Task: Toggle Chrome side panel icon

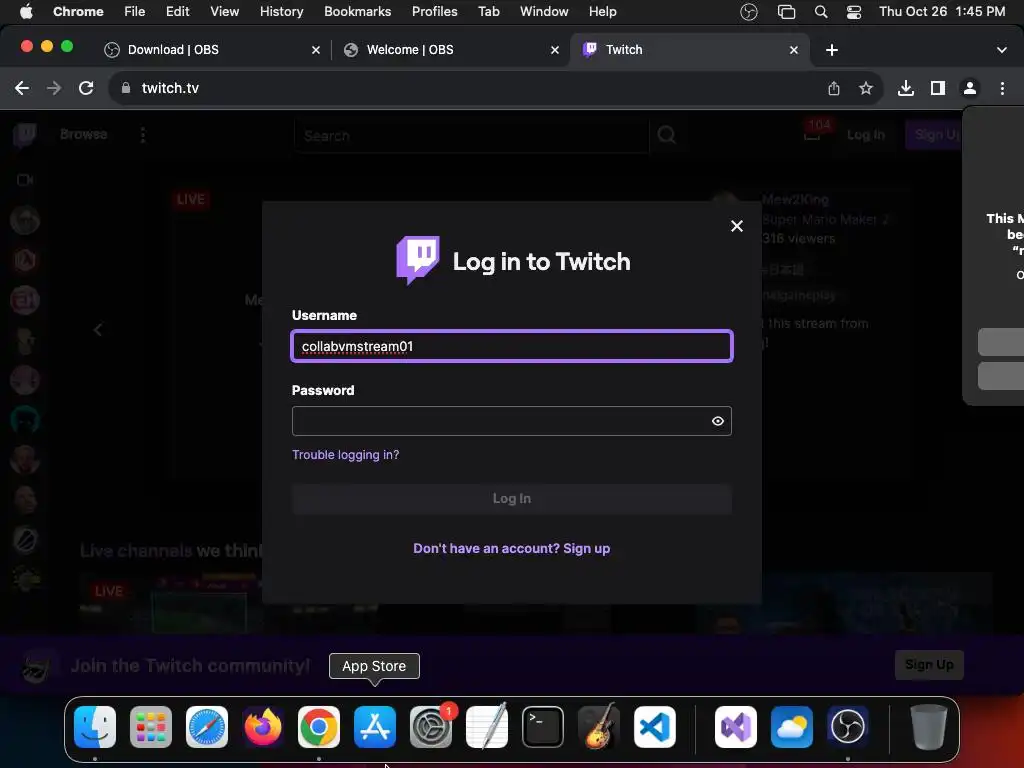Action: pos(938,88)
